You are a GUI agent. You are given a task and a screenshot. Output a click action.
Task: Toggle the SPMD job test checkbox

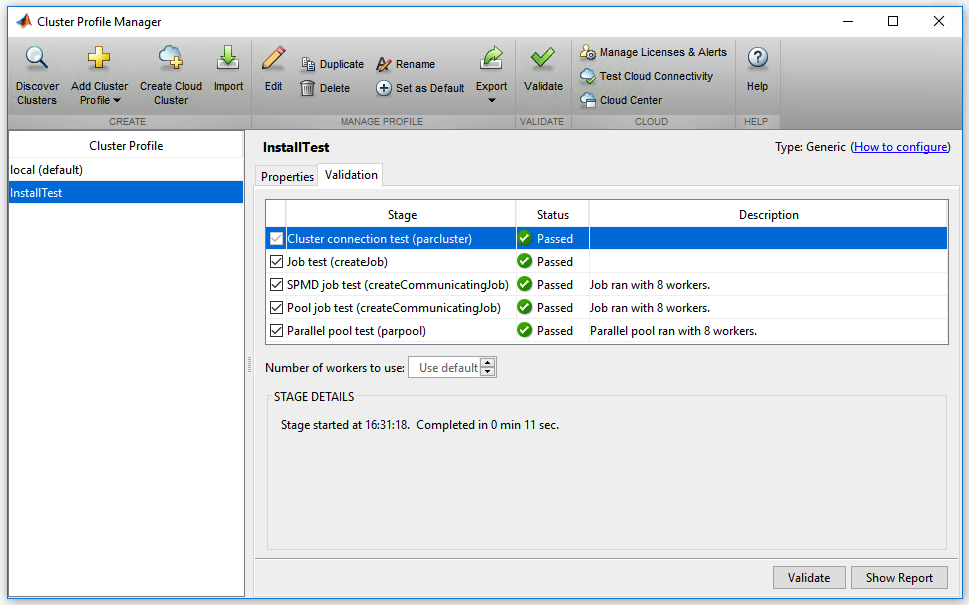[277, 285]
